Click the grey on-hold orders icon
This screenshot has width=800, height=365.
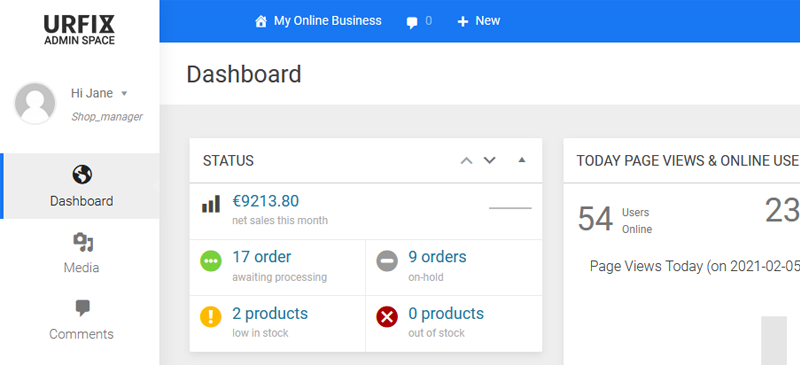pyautogui.click(x=387, y=261)
